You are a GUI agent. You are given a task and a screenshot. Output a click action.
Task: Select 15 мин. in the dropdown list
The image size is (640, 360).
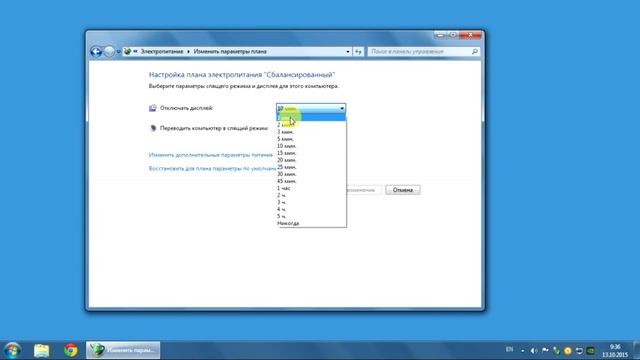(x=311, y=153)
